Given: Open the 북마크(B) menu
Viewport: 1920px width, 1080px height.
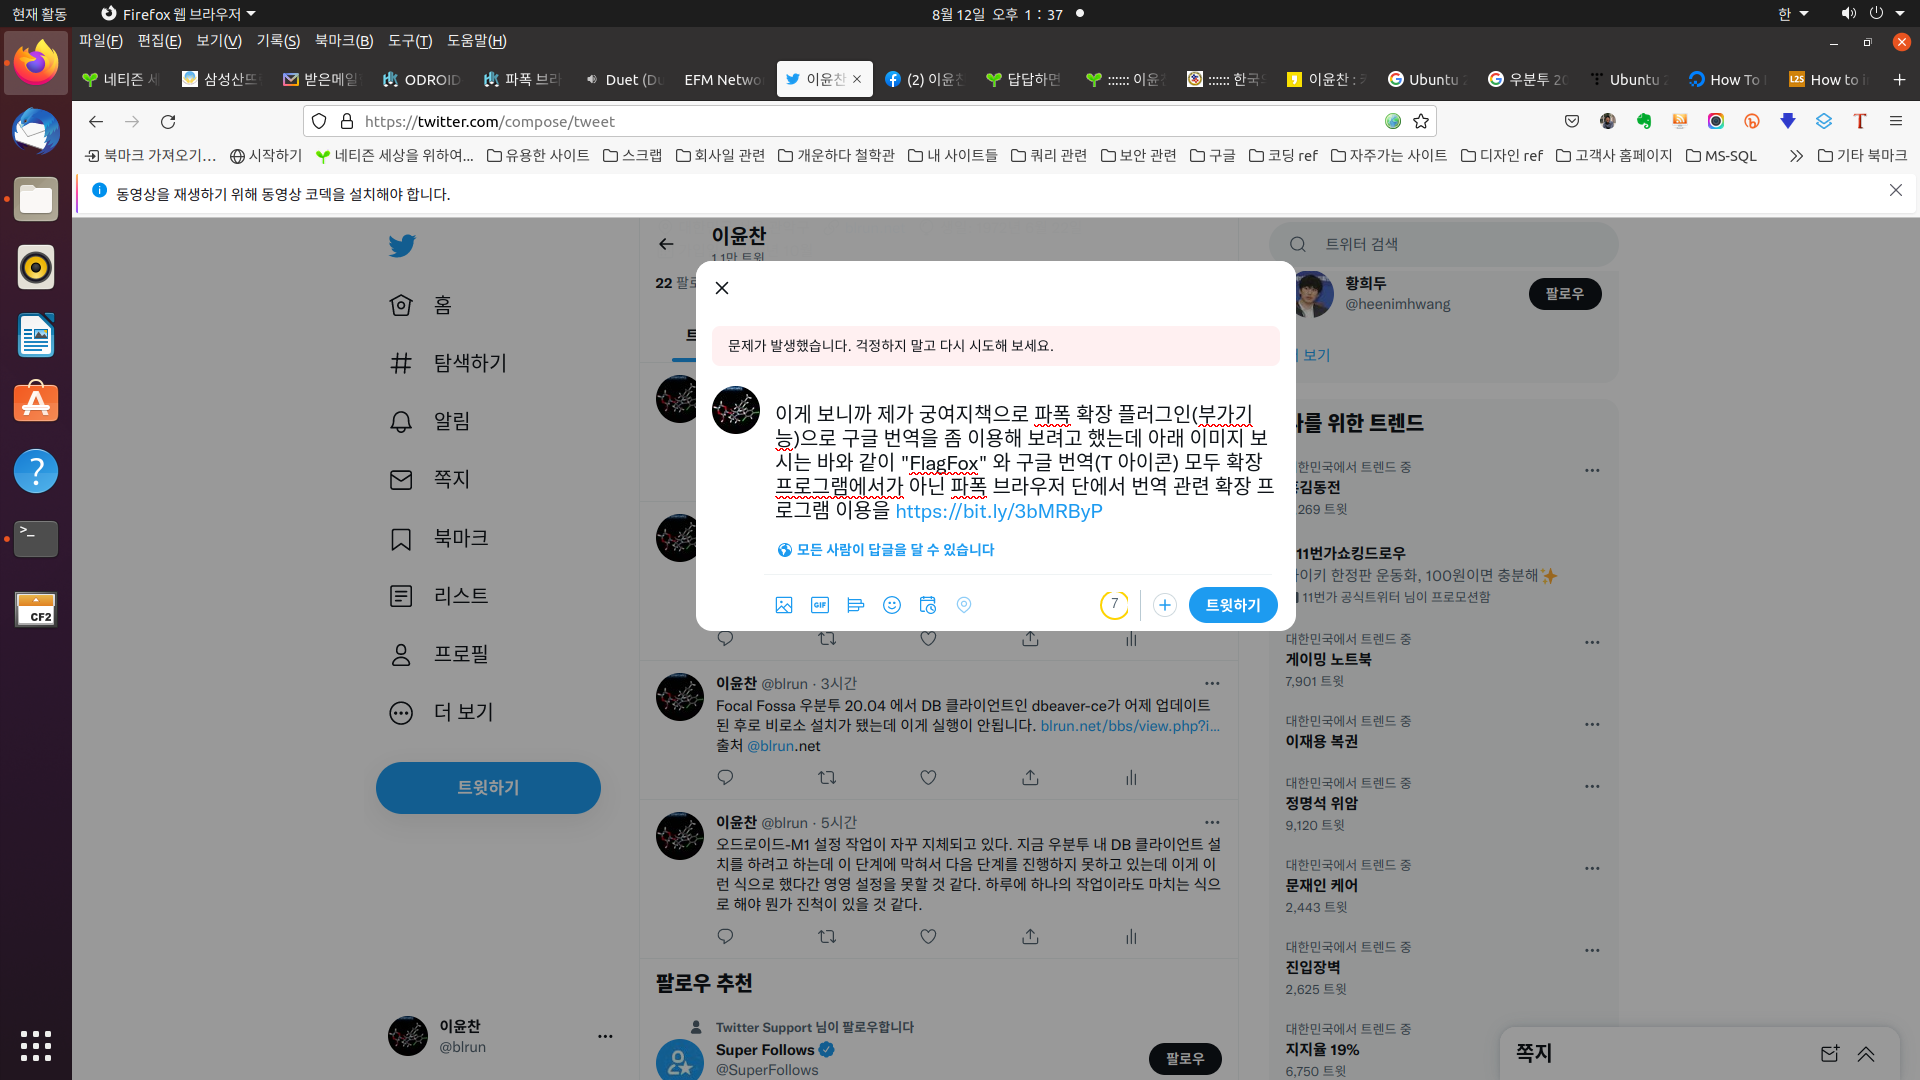Looking at the screenshot, I should point(343,41).
